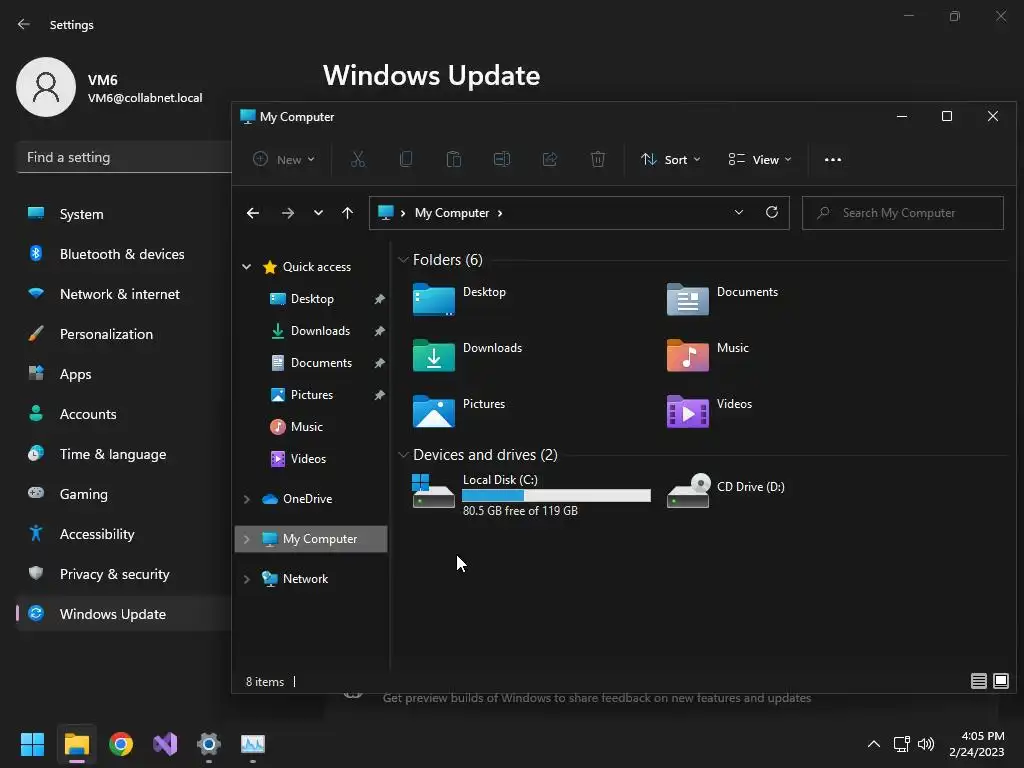The image size is (1024, 768).
Task: Select Bluetooth & devices in Settings
Action: [123, 254]
